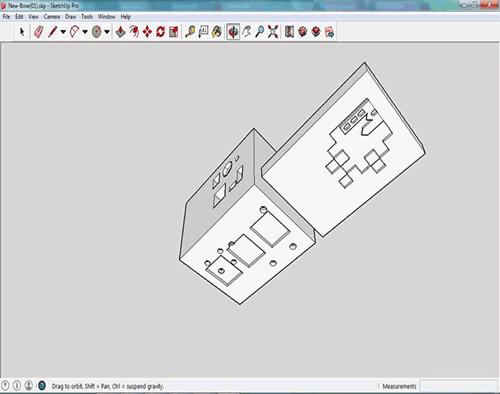Open the View menu
This screenshot has height=394, width=500.
(33, 17)
